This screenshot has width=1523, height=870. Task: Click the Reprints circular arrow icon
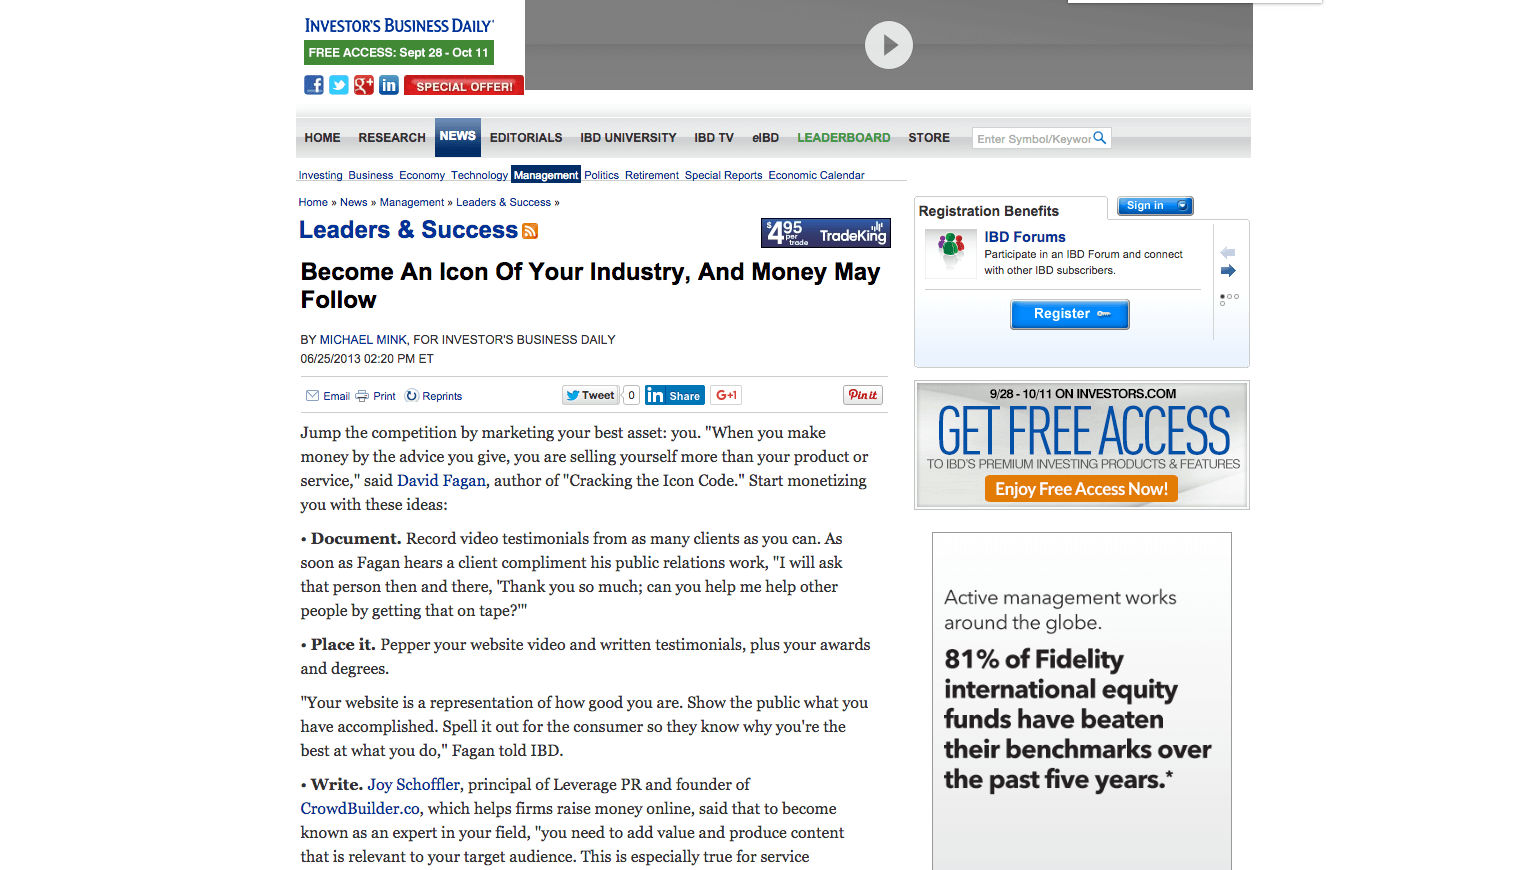click(411, 396)
